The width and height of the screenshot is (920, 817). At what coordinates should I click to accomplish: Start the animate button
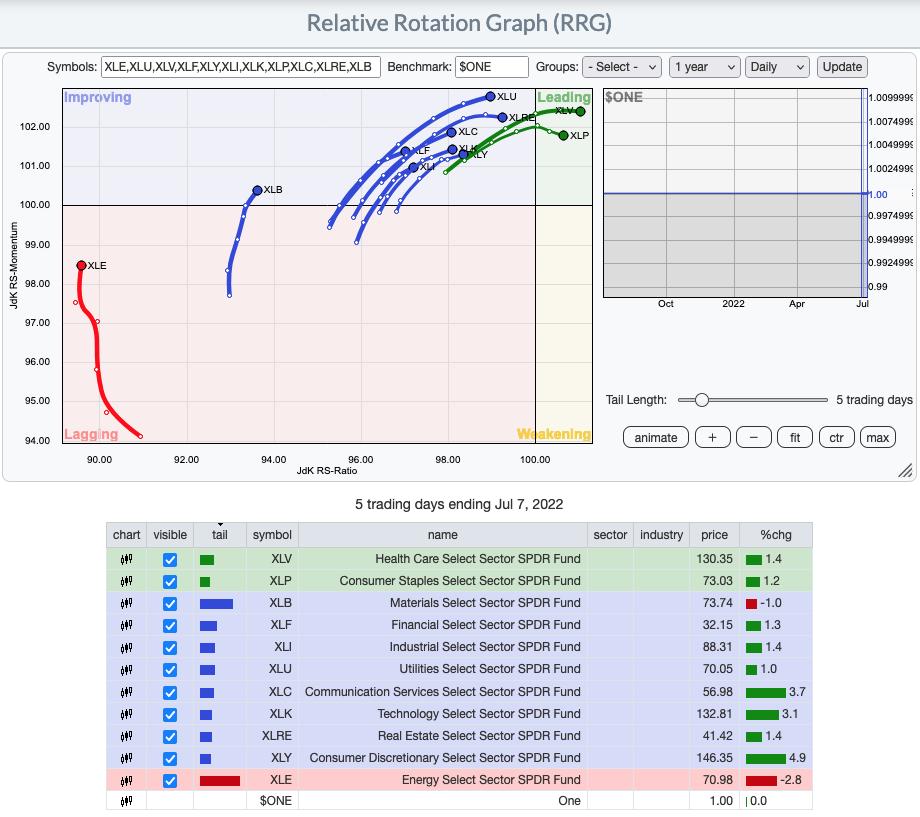coord(656,437)
